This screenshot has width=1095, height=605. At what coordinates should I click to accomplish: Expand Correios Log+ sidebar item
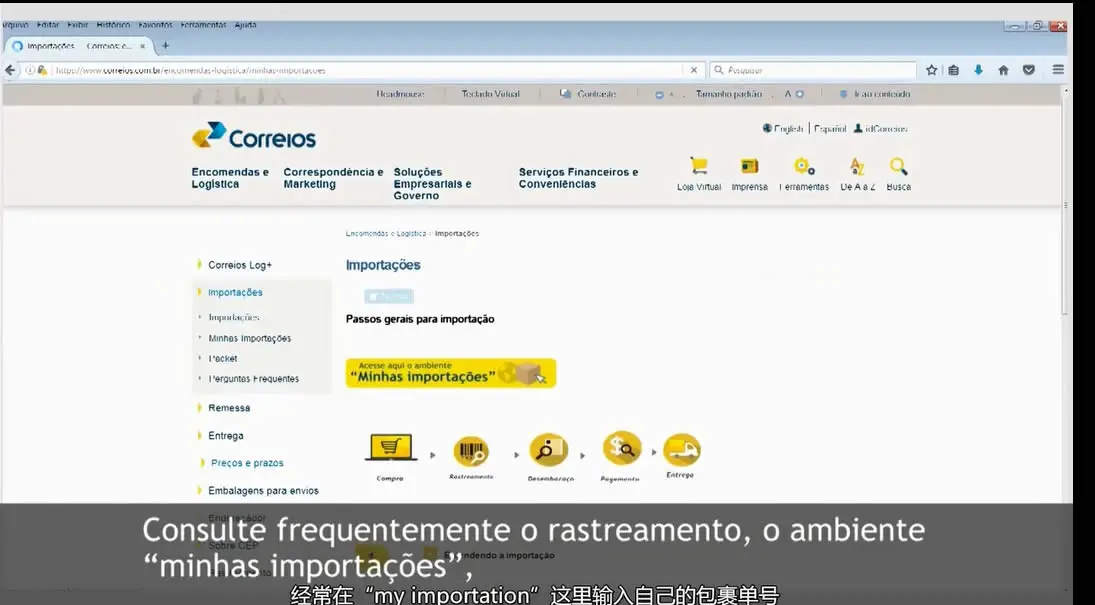(x=240, y=265)
